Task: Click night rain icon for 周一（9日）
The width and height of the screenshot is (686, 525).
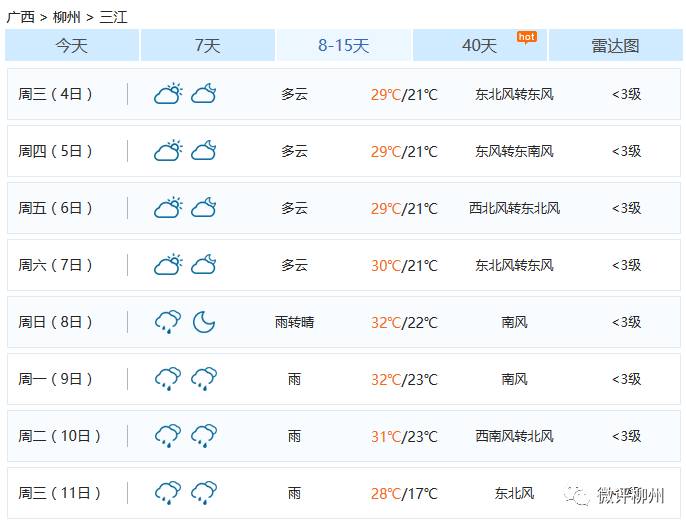Action: tap(204, 379)
